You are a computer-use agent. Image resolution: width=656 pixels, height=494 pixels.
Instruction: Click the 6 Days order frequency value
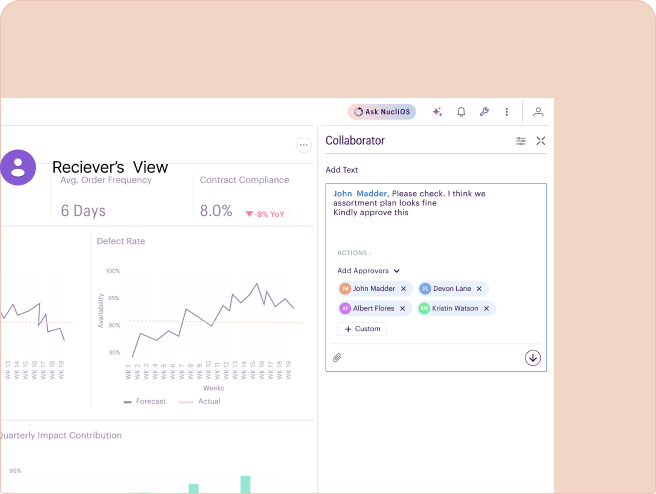coord(83,210)
